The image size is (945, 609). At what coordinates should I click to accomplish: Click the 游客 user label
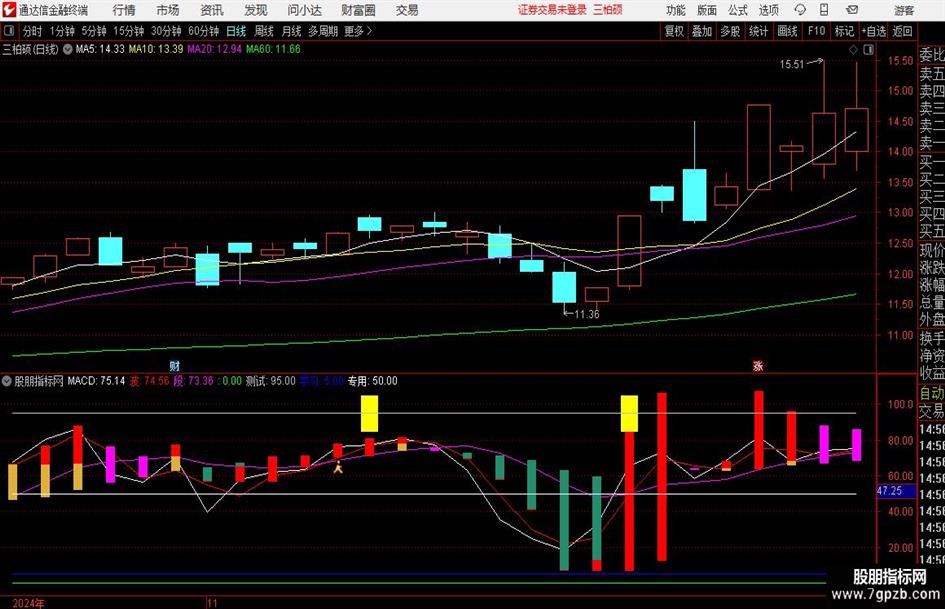click(x=904, y=10)
